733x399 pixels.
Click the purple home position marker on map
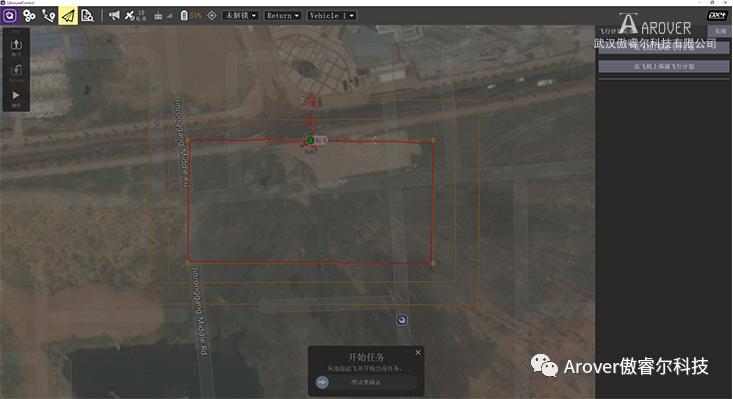click(x=402, y=320)
